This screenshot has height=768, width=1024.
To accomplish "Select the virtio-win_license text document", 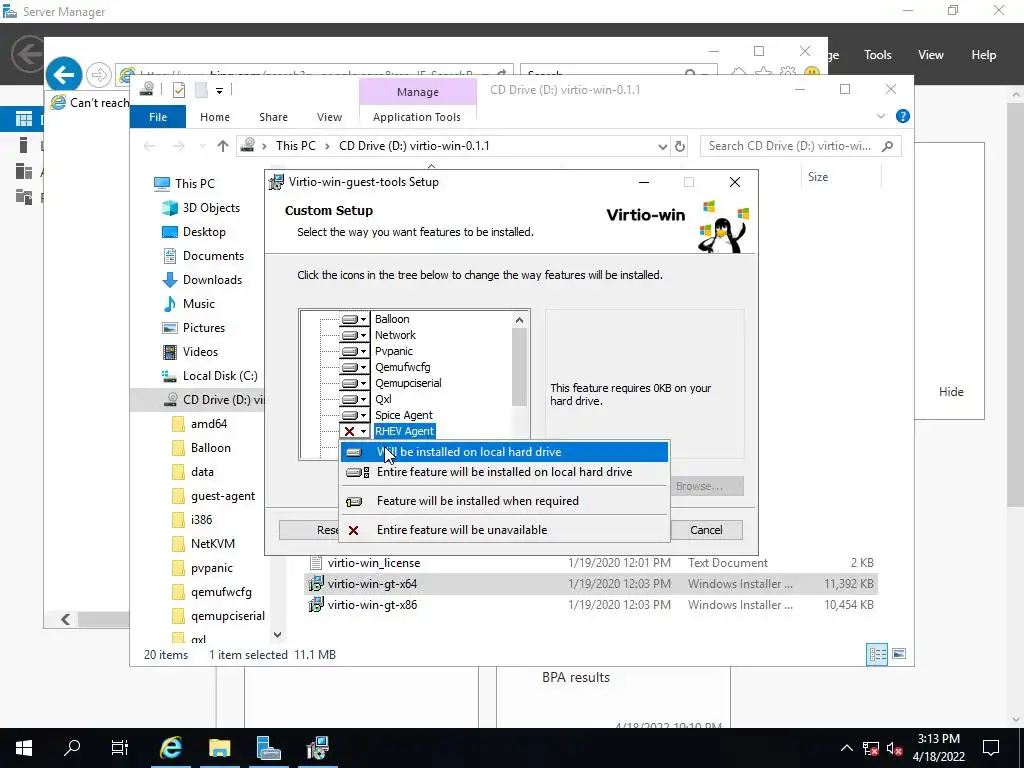I will coord(374,563).
